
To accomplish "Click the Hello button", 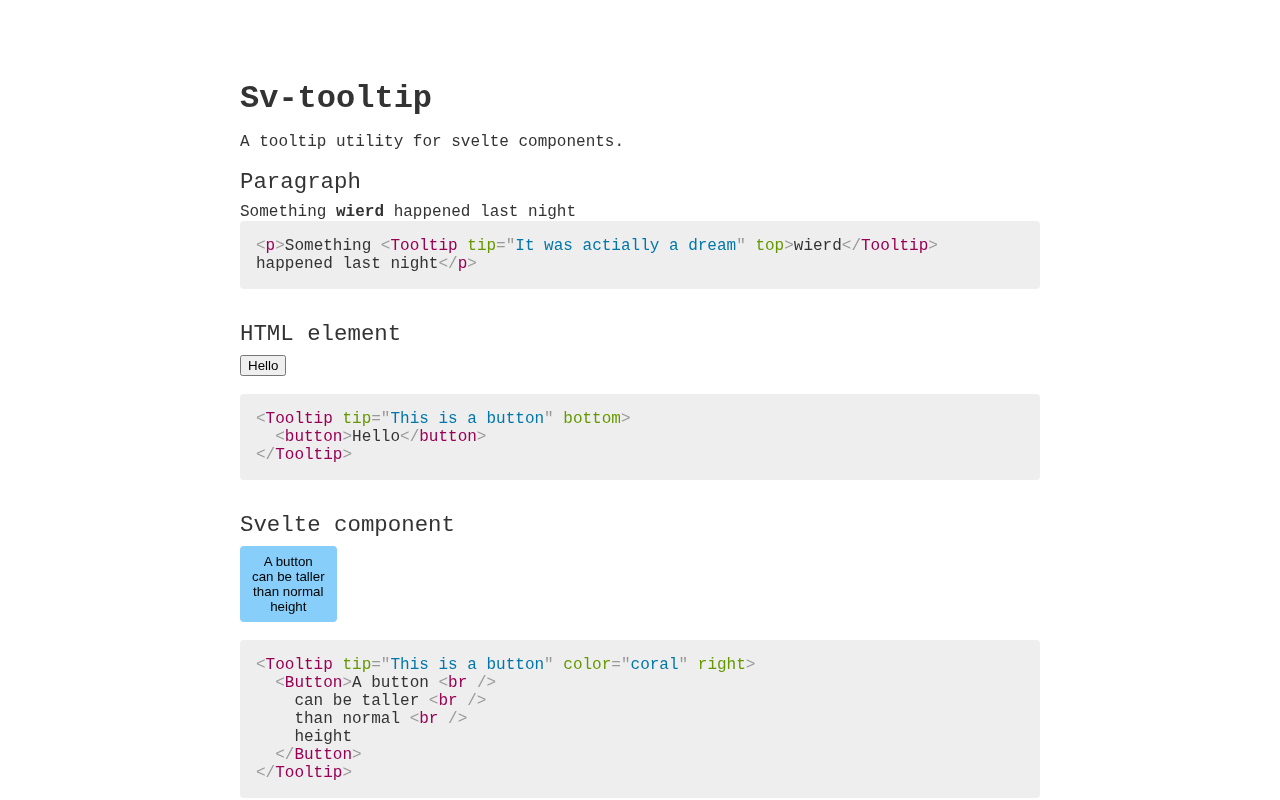I will pyautogui.click(x=263, y=365).
